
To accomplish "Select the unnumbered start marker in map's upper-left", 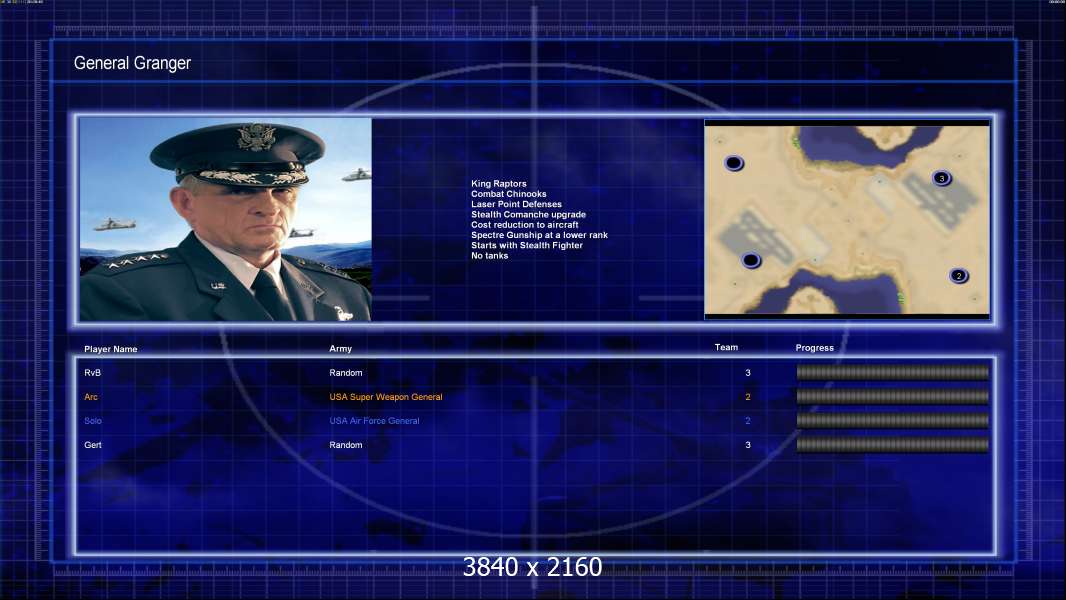I will click(x=734, y=163).
